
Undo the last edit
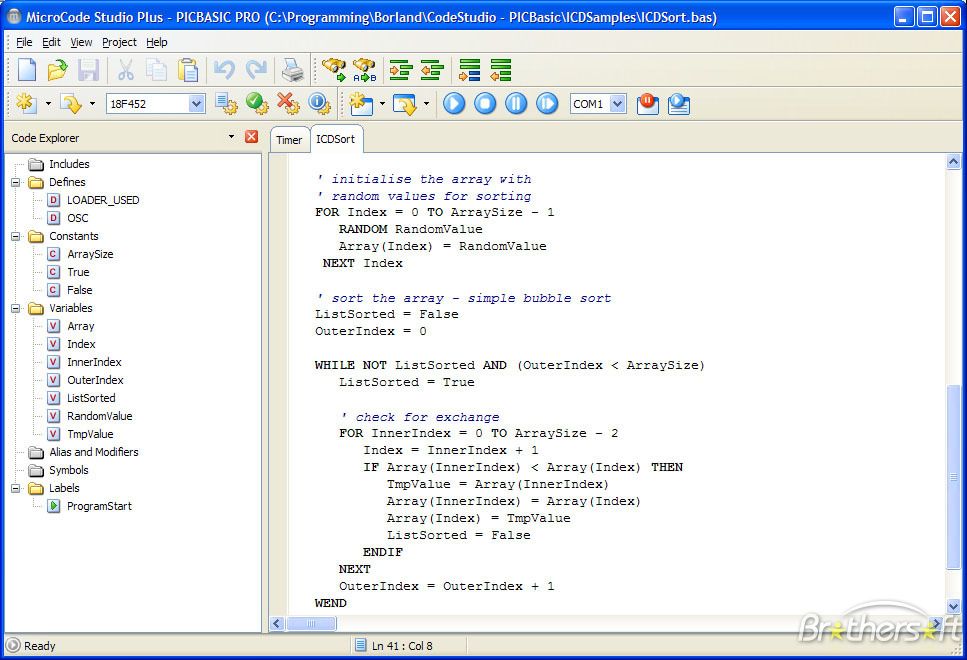[226, 70]
